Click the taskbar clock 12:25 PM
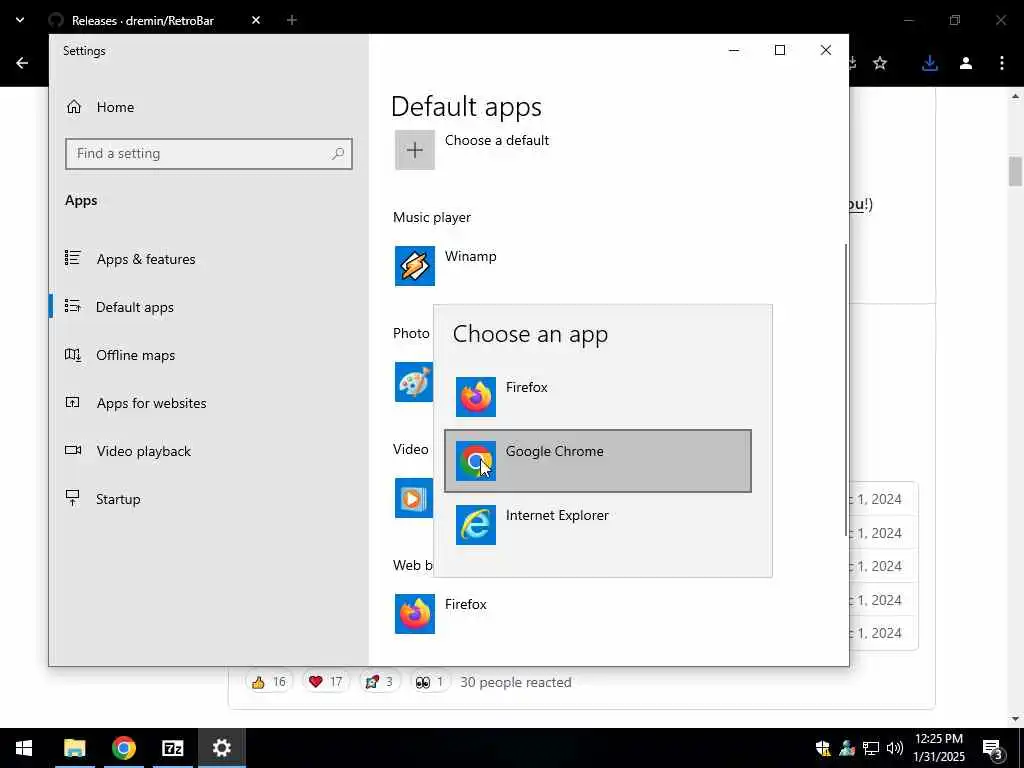This screenshot has width=1024, height=768. click(x=939, y=748)
